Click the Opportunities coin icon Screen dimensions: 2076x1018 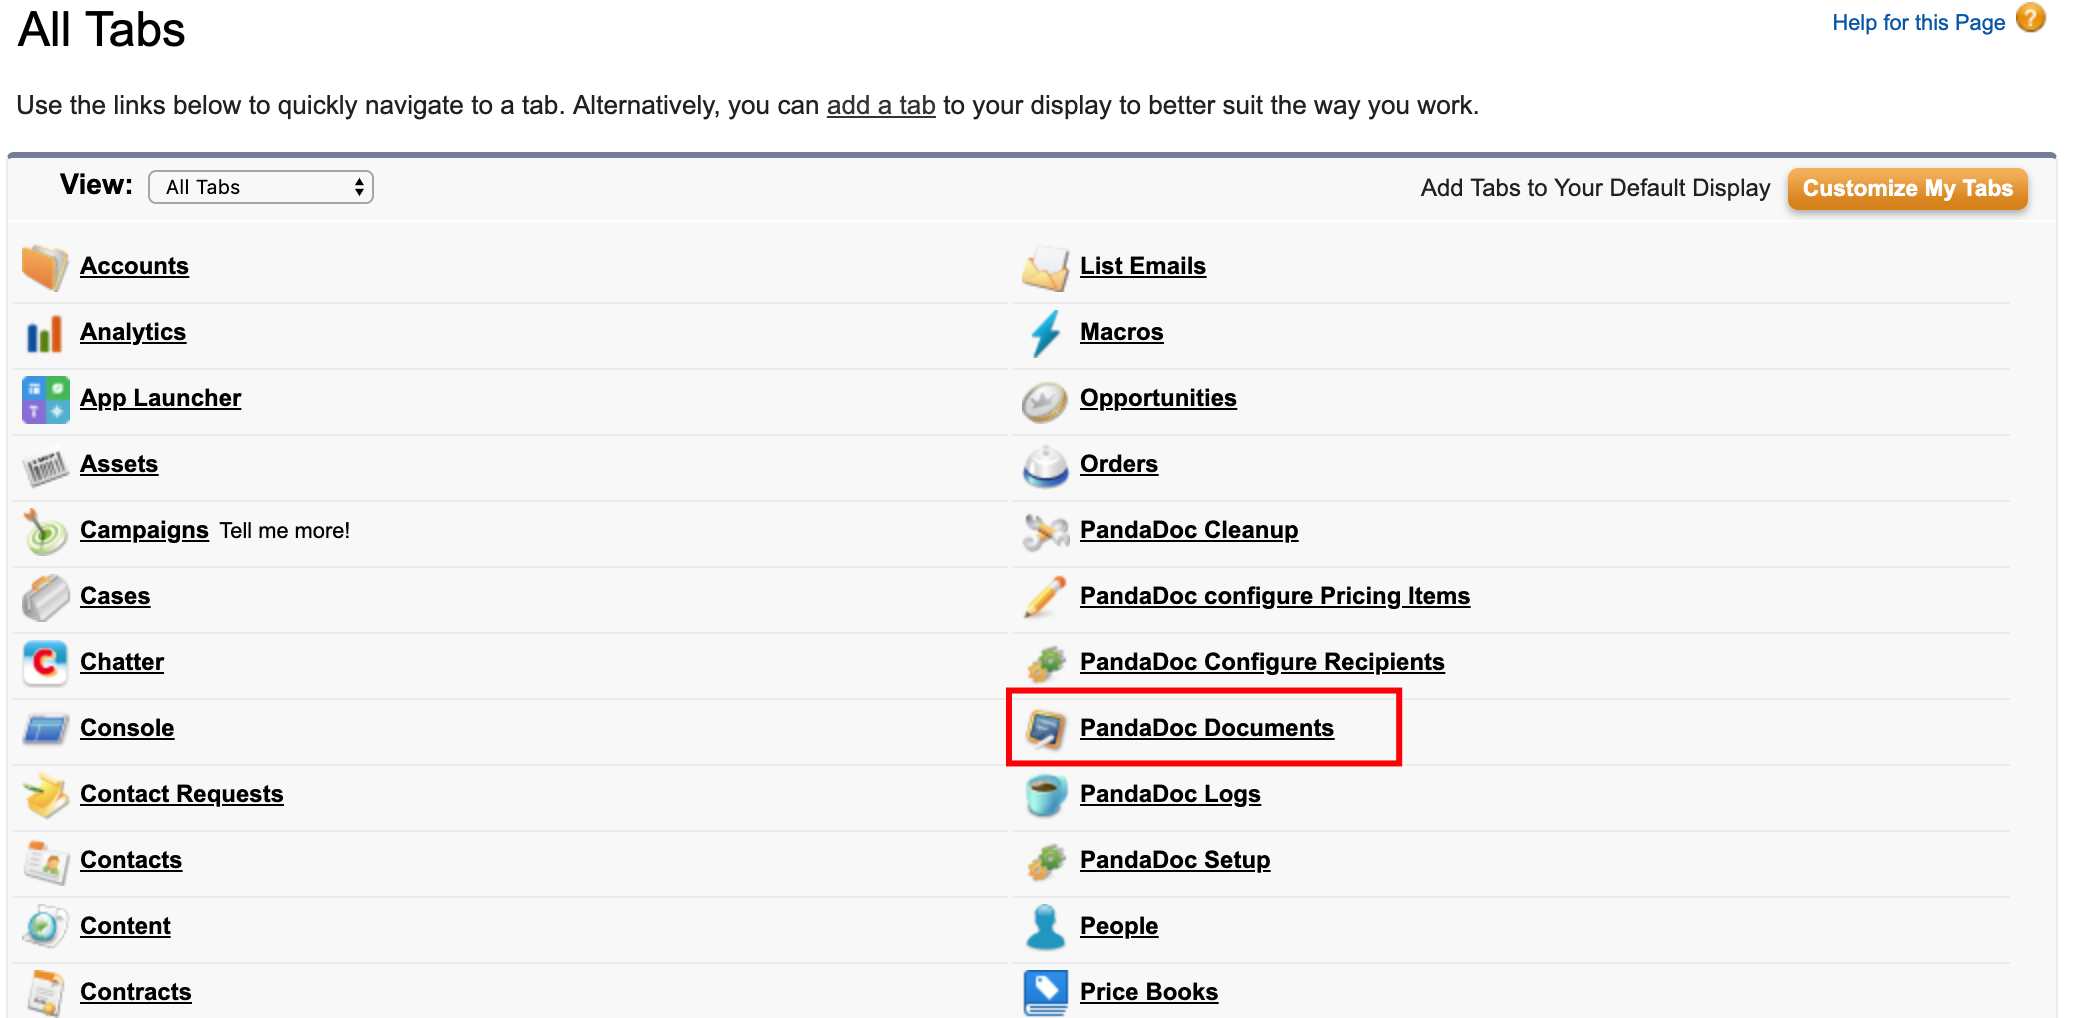tap(1045, 400)
